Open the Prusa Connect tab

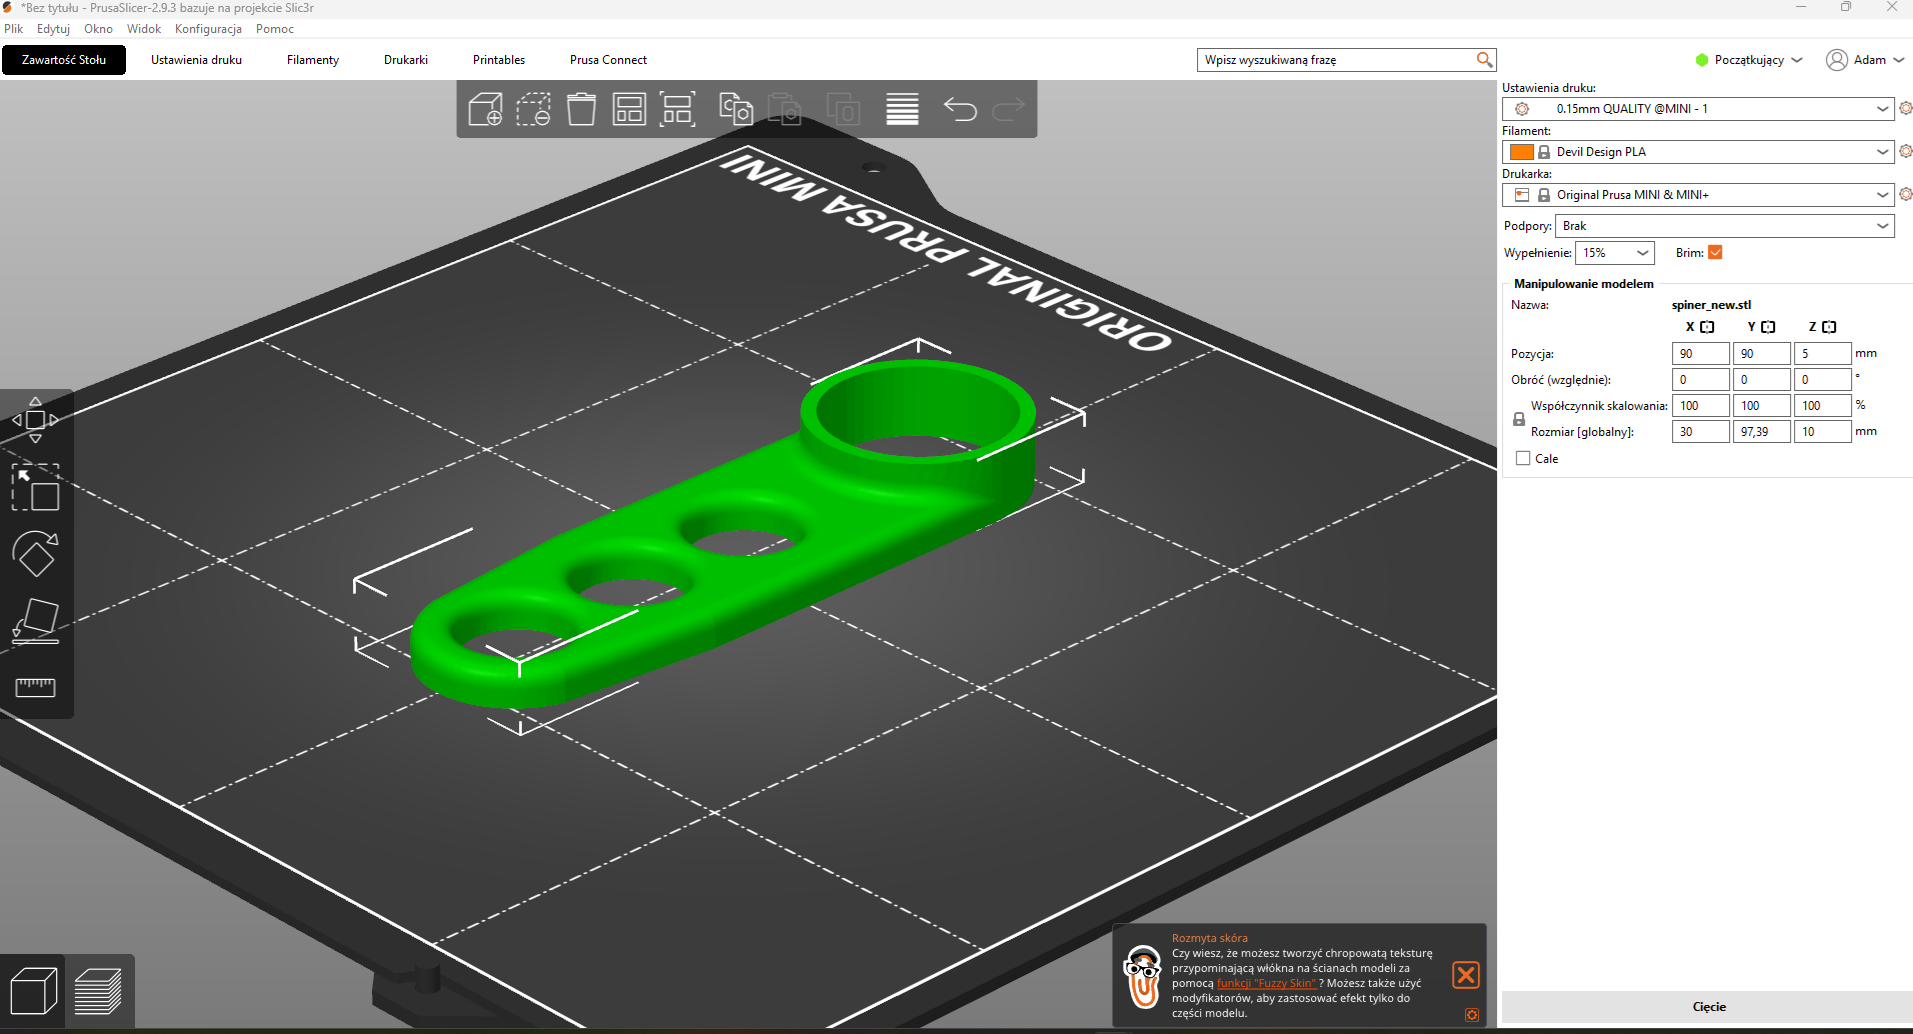[608, 60]
